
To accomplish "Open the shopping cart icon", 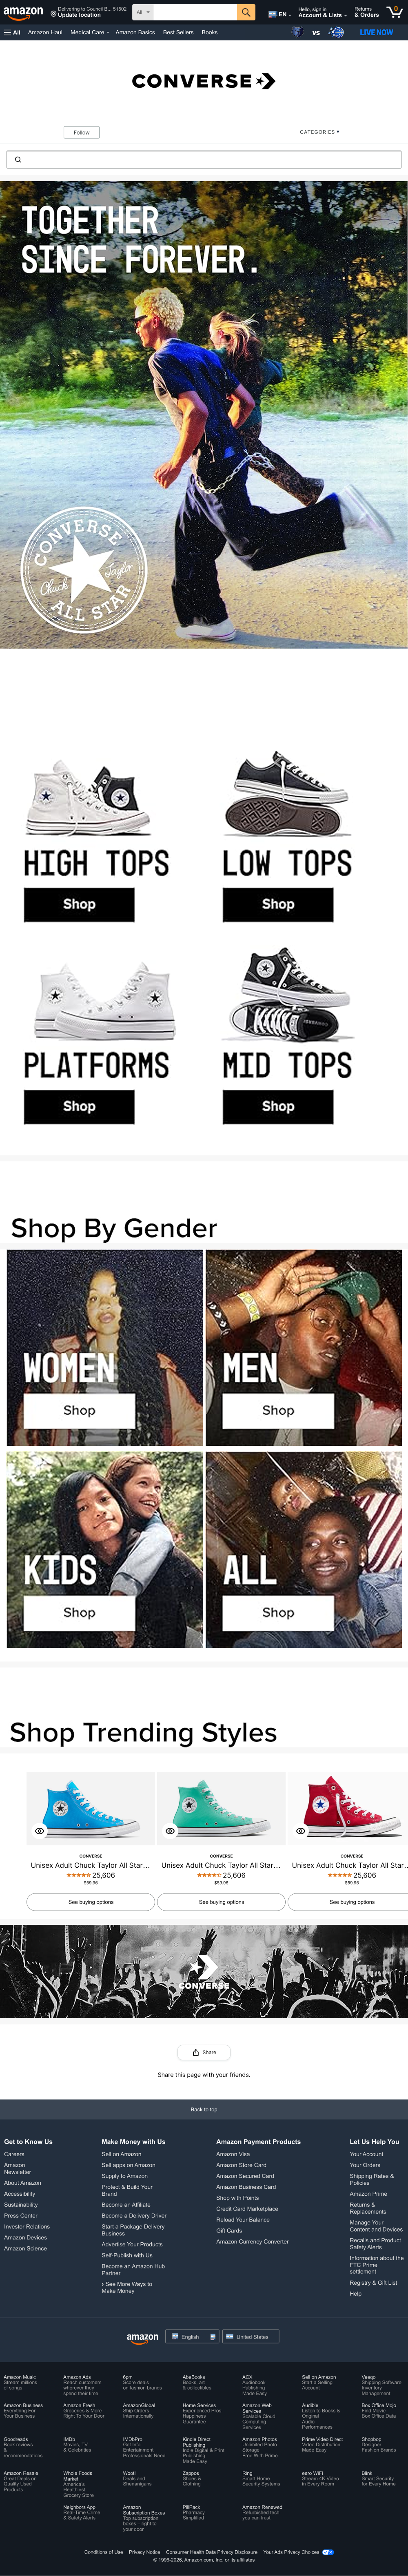I will tap(395, 12).
